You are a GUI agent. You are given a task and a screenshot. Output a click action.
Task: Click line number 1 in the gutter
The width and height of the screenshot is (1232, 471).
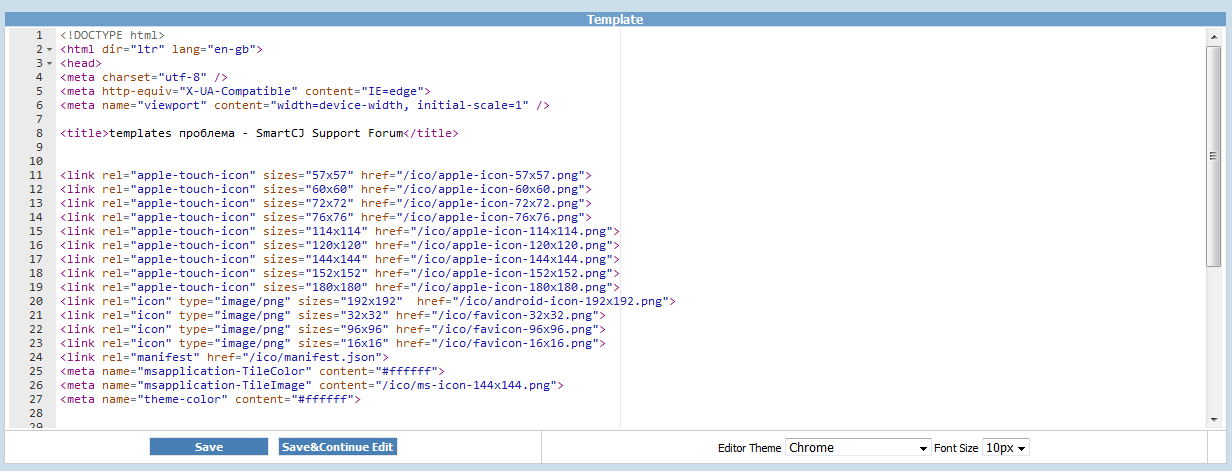[x=38, y=35]
